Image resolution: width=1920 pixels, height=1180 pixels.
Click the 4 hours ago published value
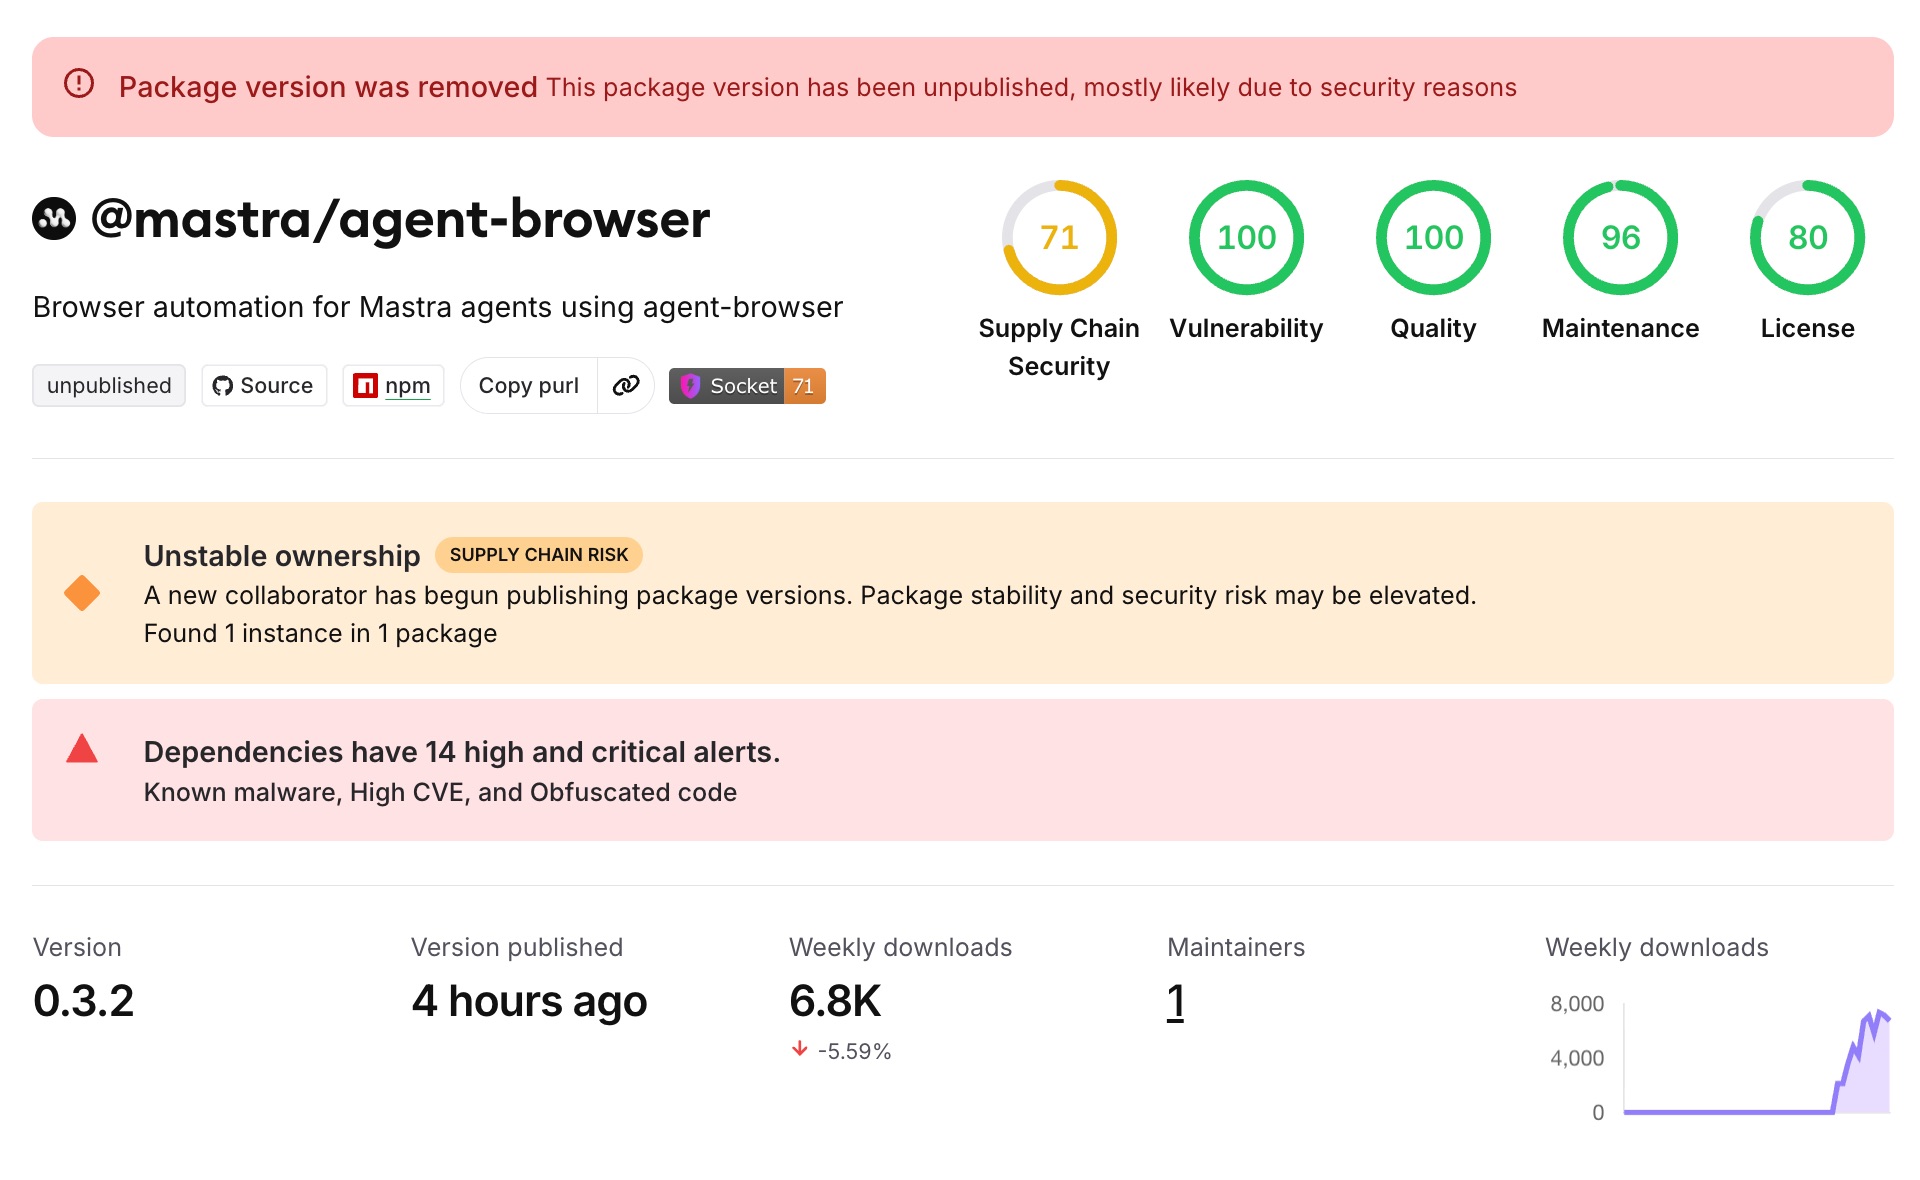[x=529, y=1001]
